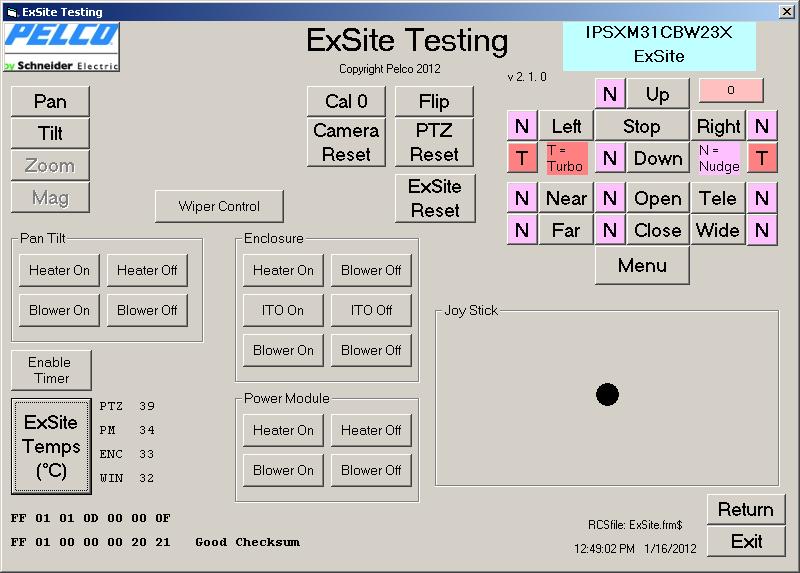Click the nudge N left of Left
800x573 pixels.
point(522,126)
